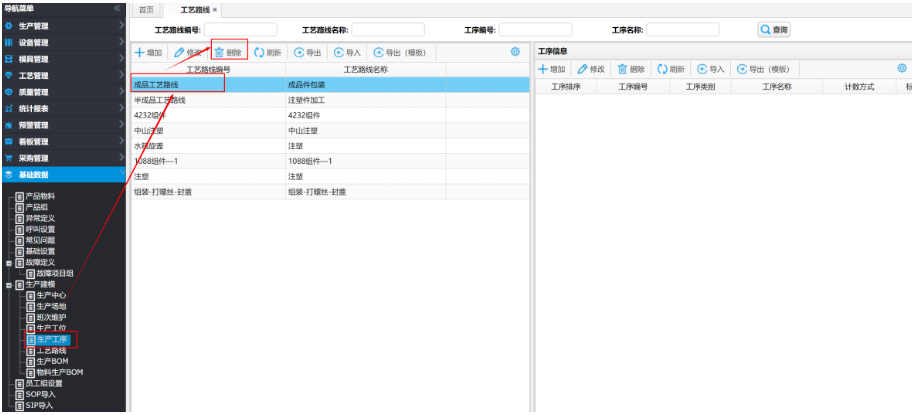
Task: Focus the 工艺路线编号 search field
Action: click(240, 30)
